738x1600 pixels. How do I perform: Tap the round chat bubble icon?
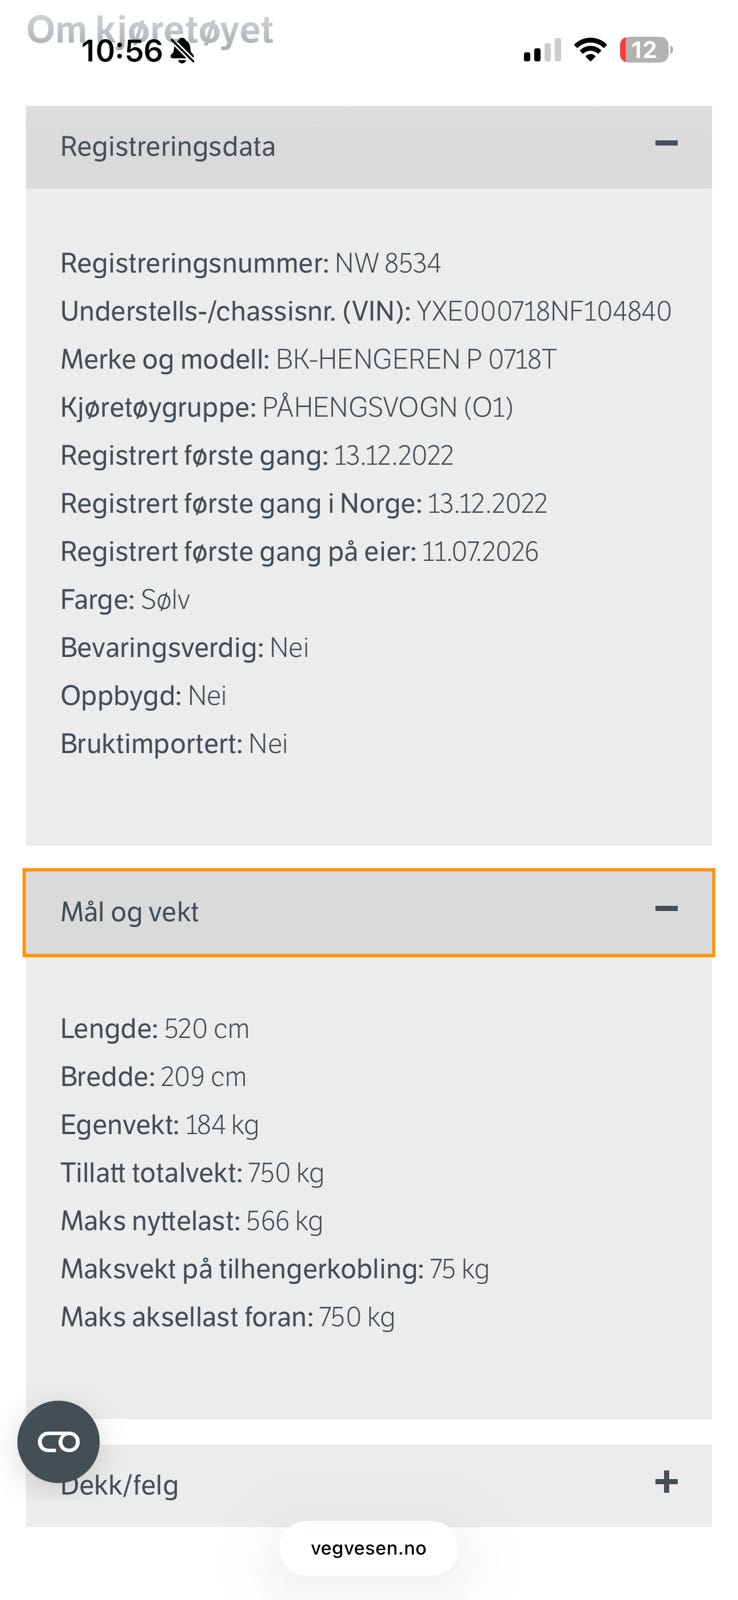point(59,1441)
